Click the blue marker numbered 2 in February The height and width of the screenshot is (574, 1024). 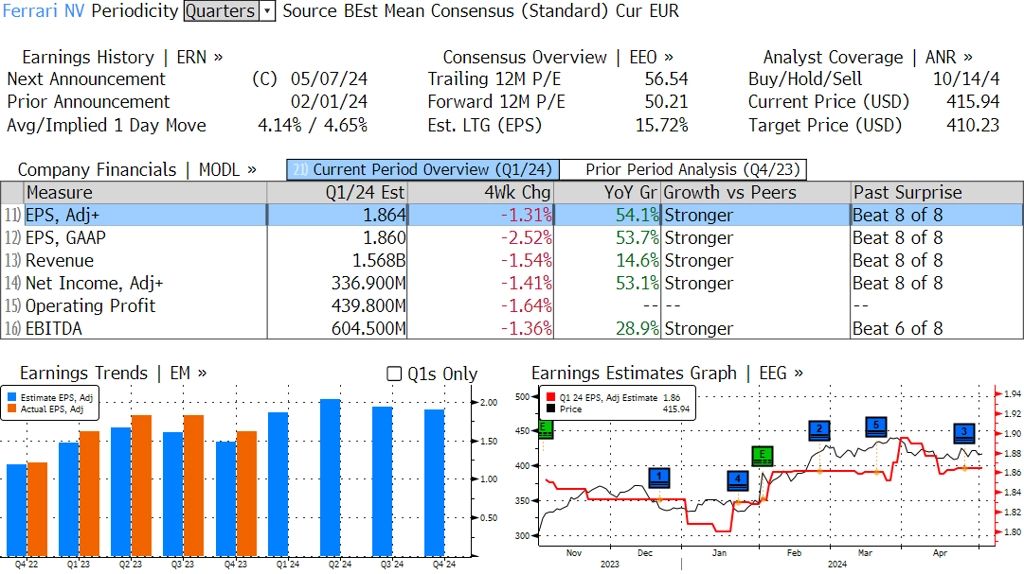click(819, 430)
